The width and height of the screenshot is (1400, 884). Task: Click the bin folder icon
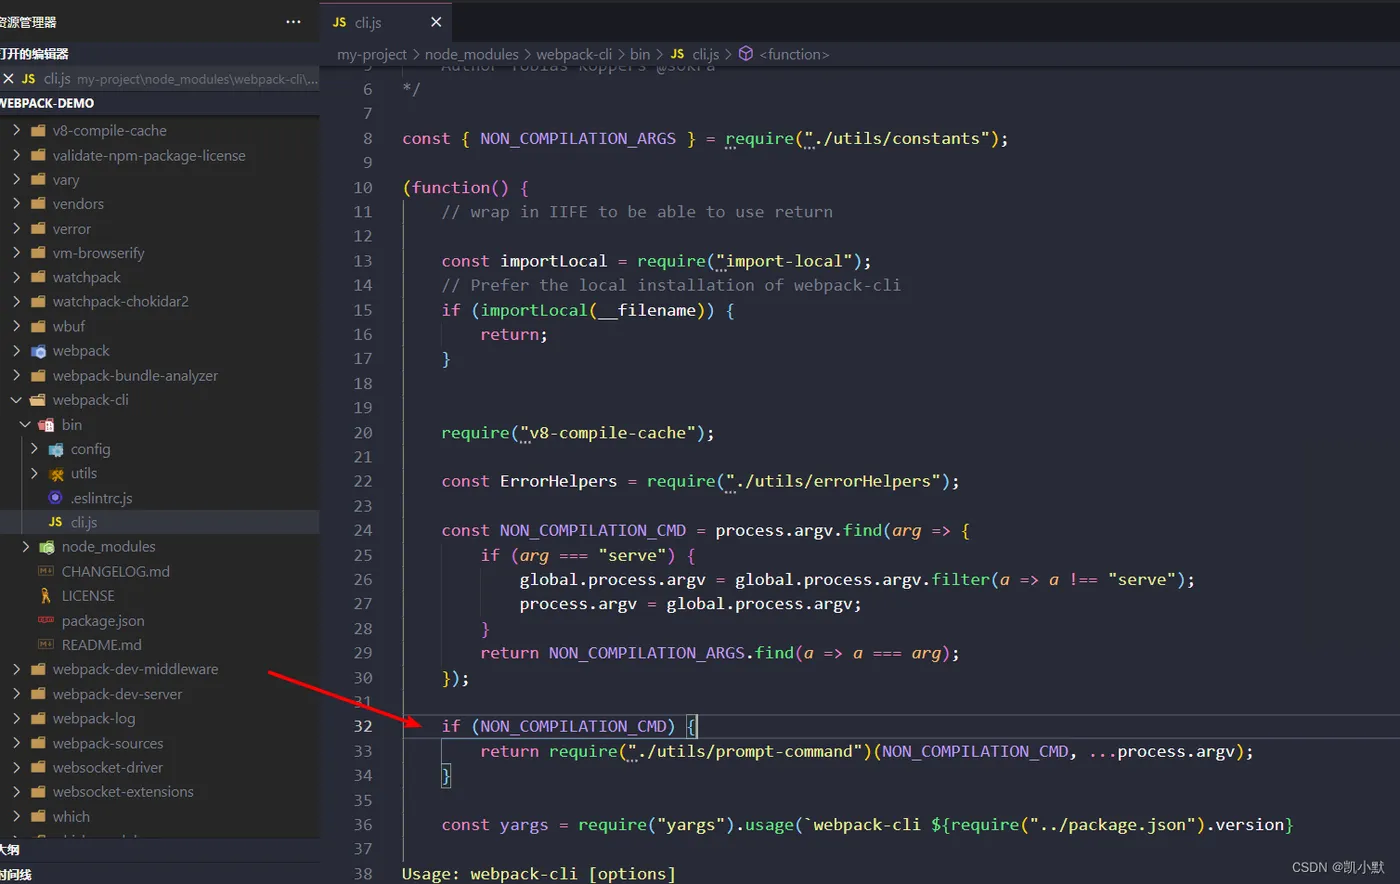46,424
